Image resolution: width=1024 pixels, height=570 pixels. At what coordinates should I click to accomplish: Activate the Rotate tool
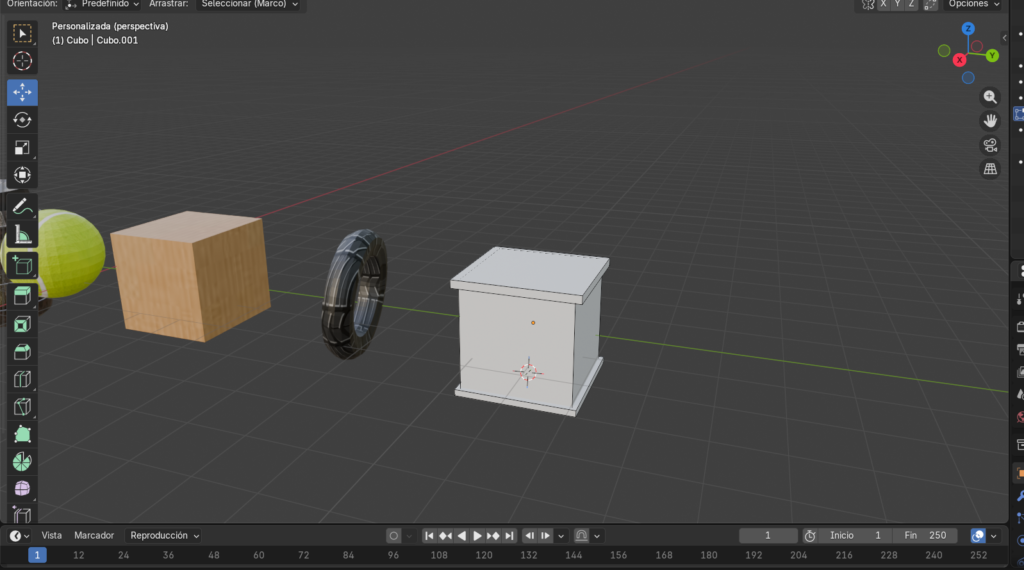[x=22, y=120]
